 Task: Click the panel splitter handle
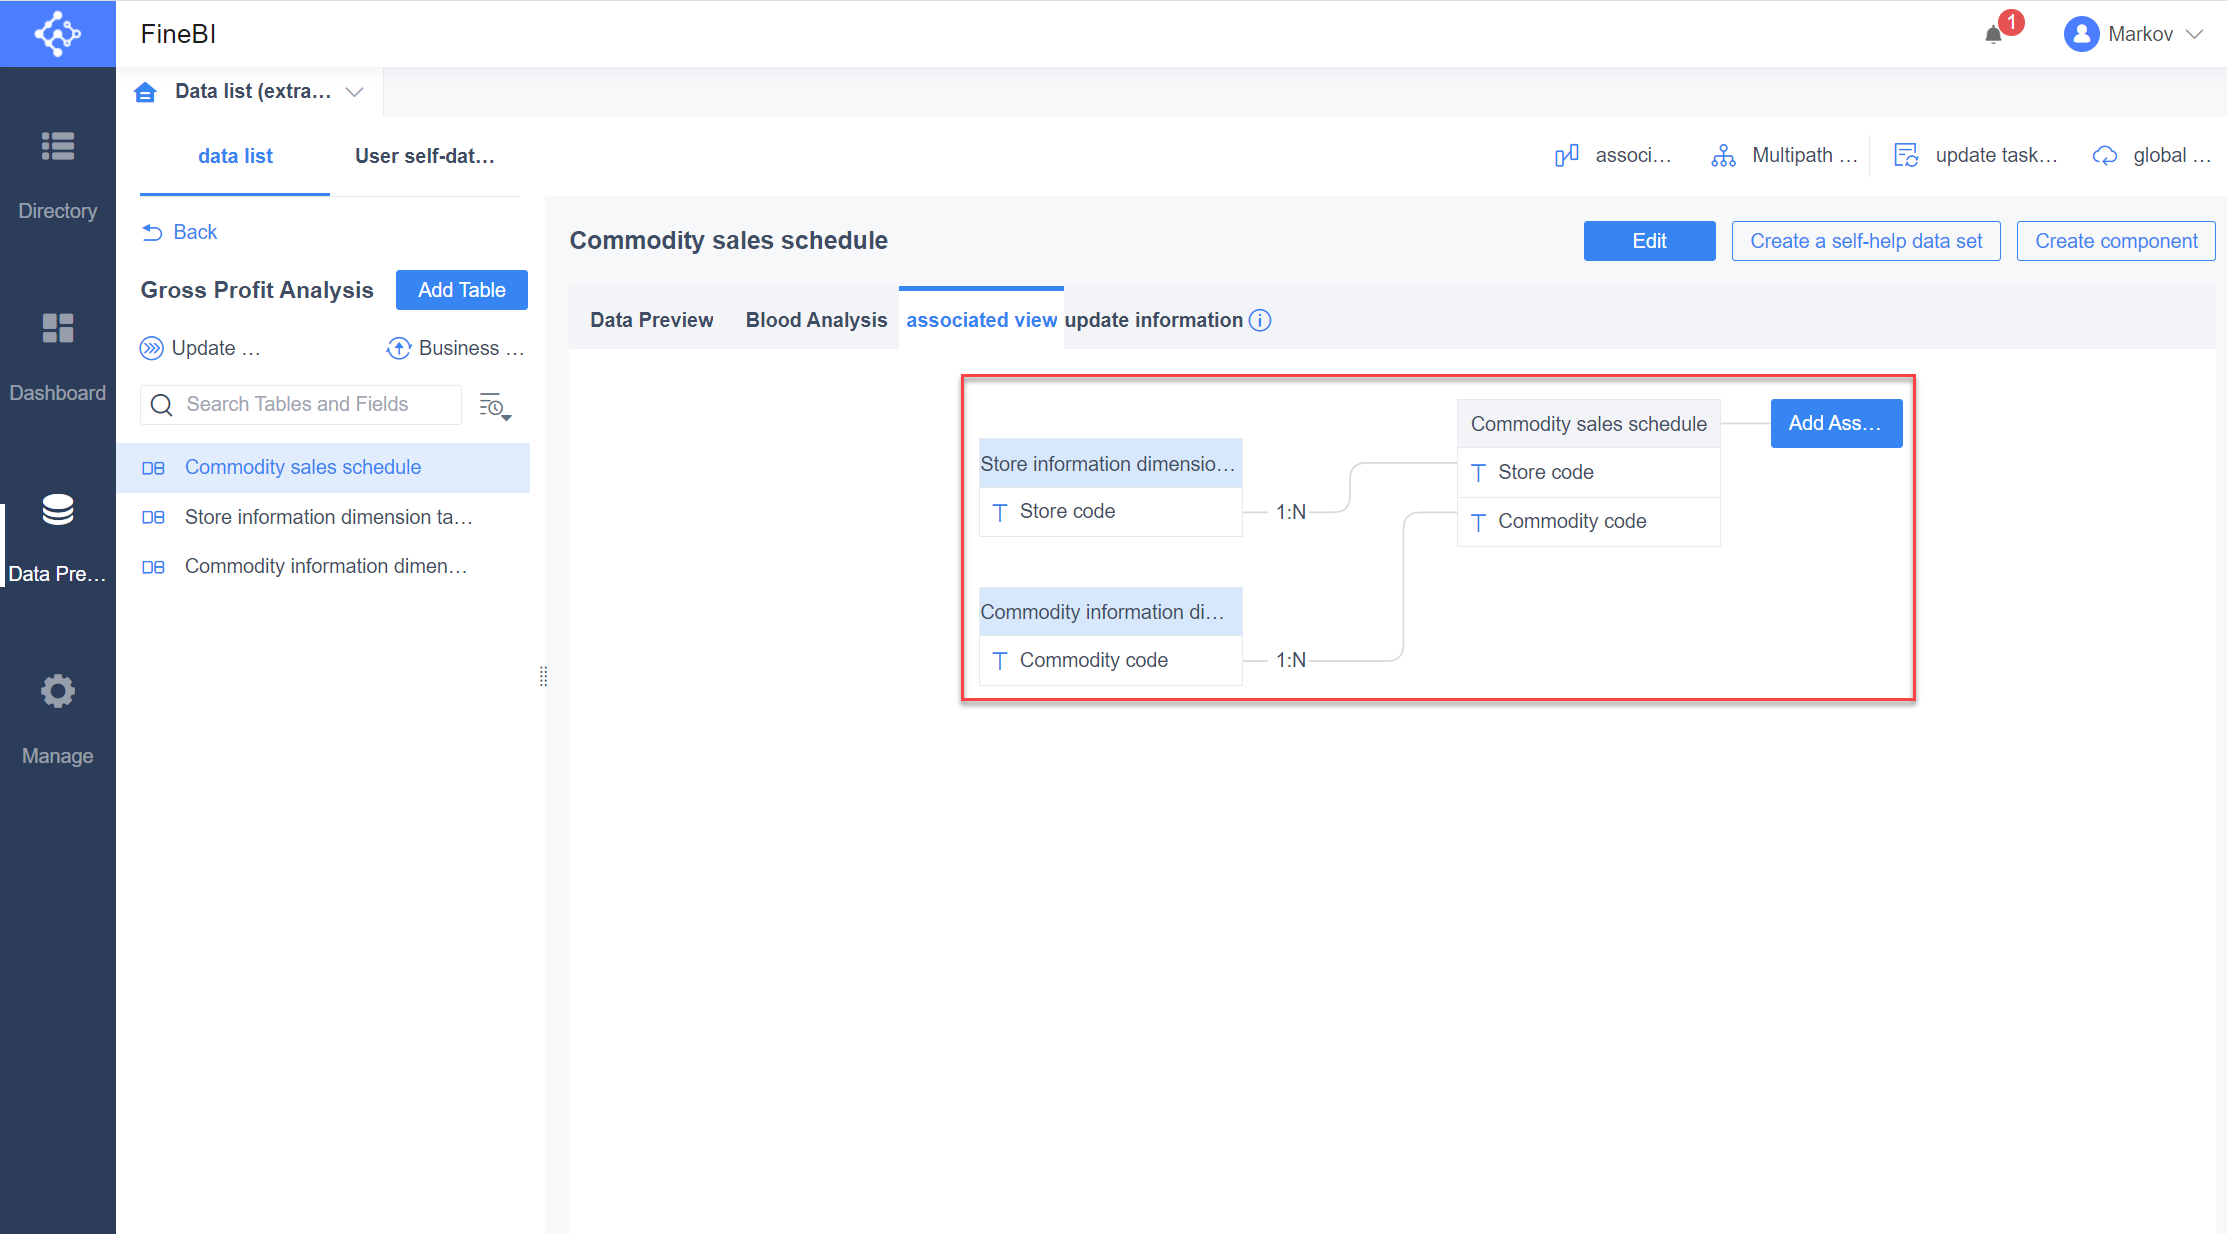point(543,676)
